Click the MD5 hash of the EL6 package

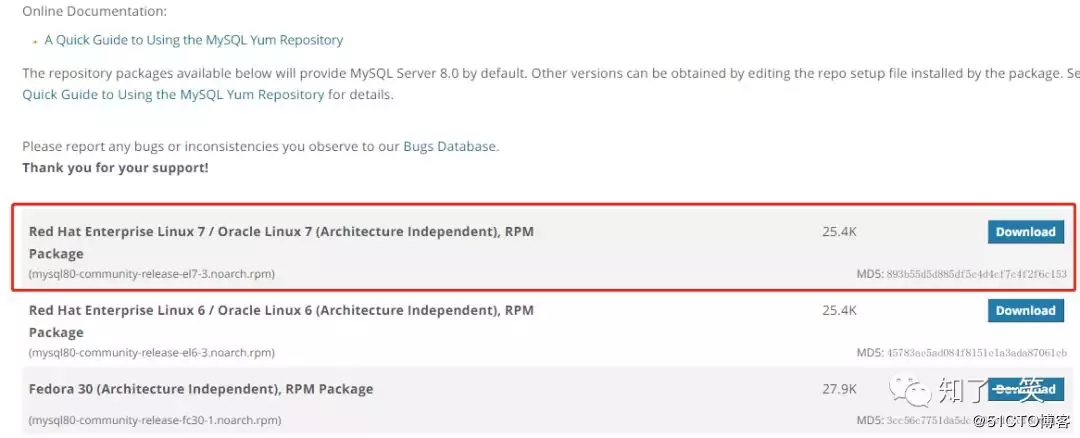click(977, 353)
